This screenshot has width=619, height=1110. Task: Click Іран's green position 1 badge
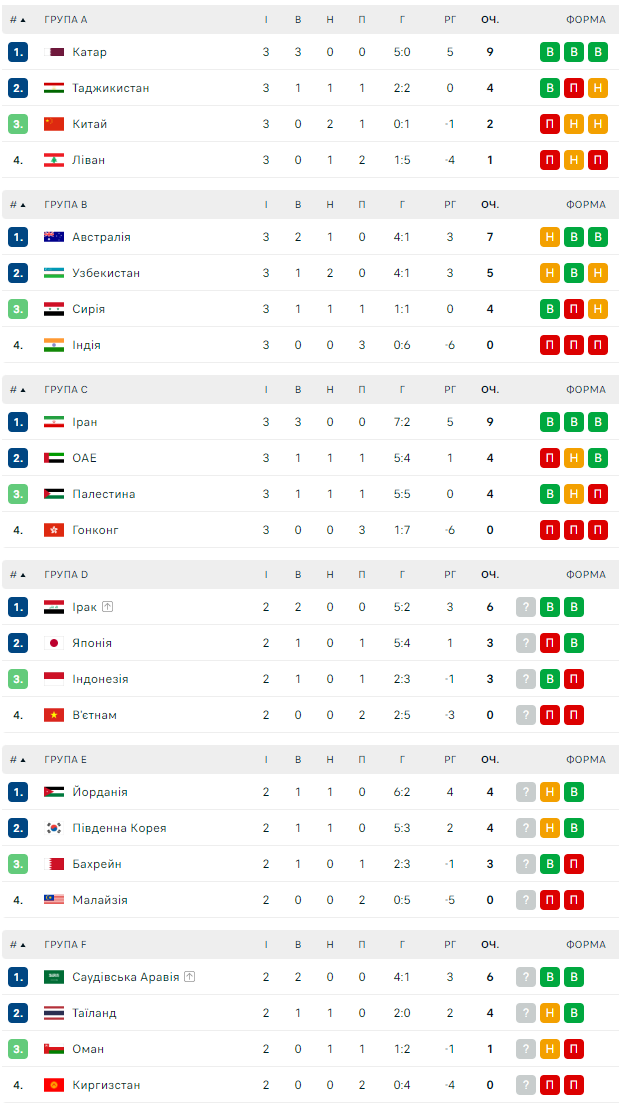(x=18, y=422)
